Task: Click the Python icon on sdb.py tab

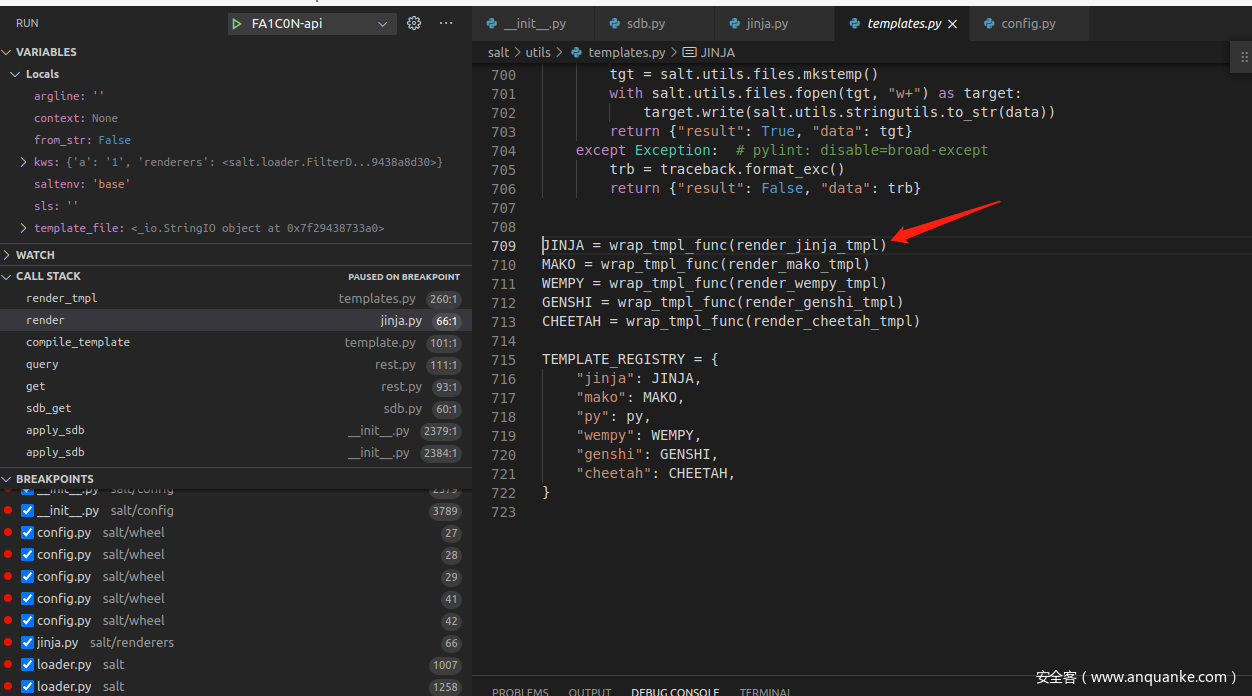Action: pos(614,23)
